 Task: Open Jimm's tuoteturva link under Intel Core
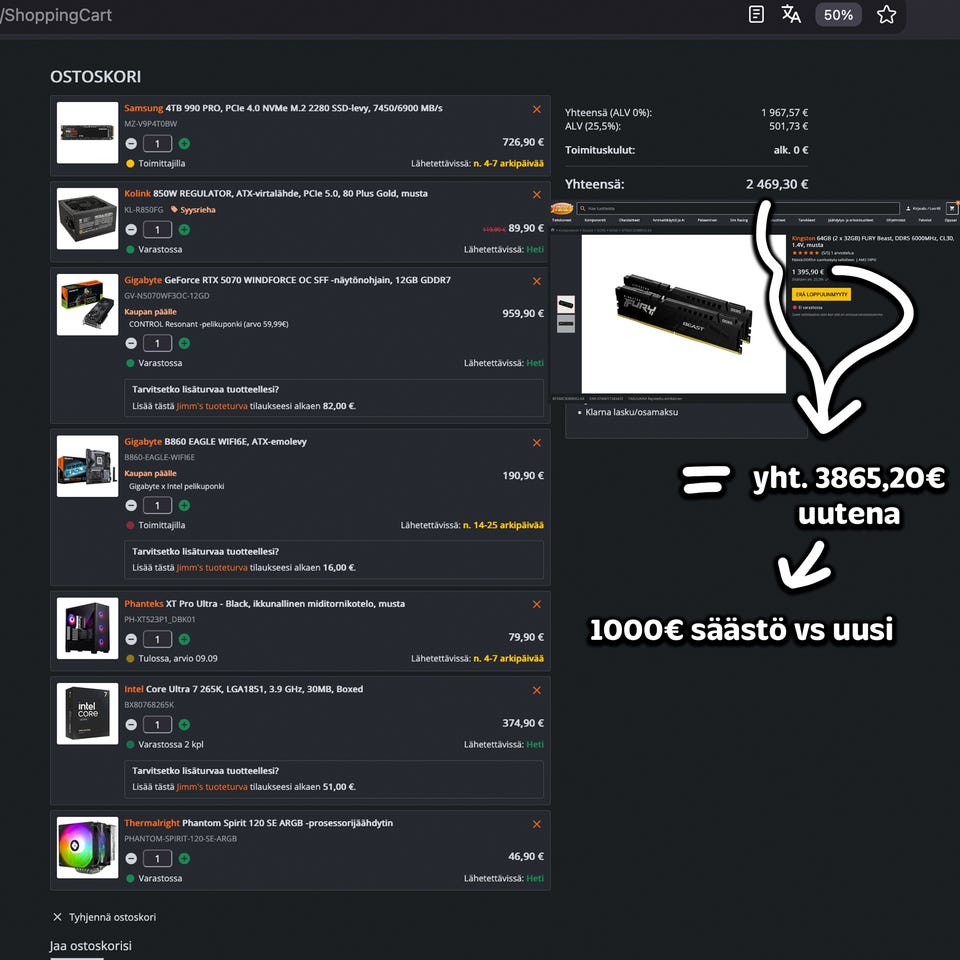click(x=212, y=787)
